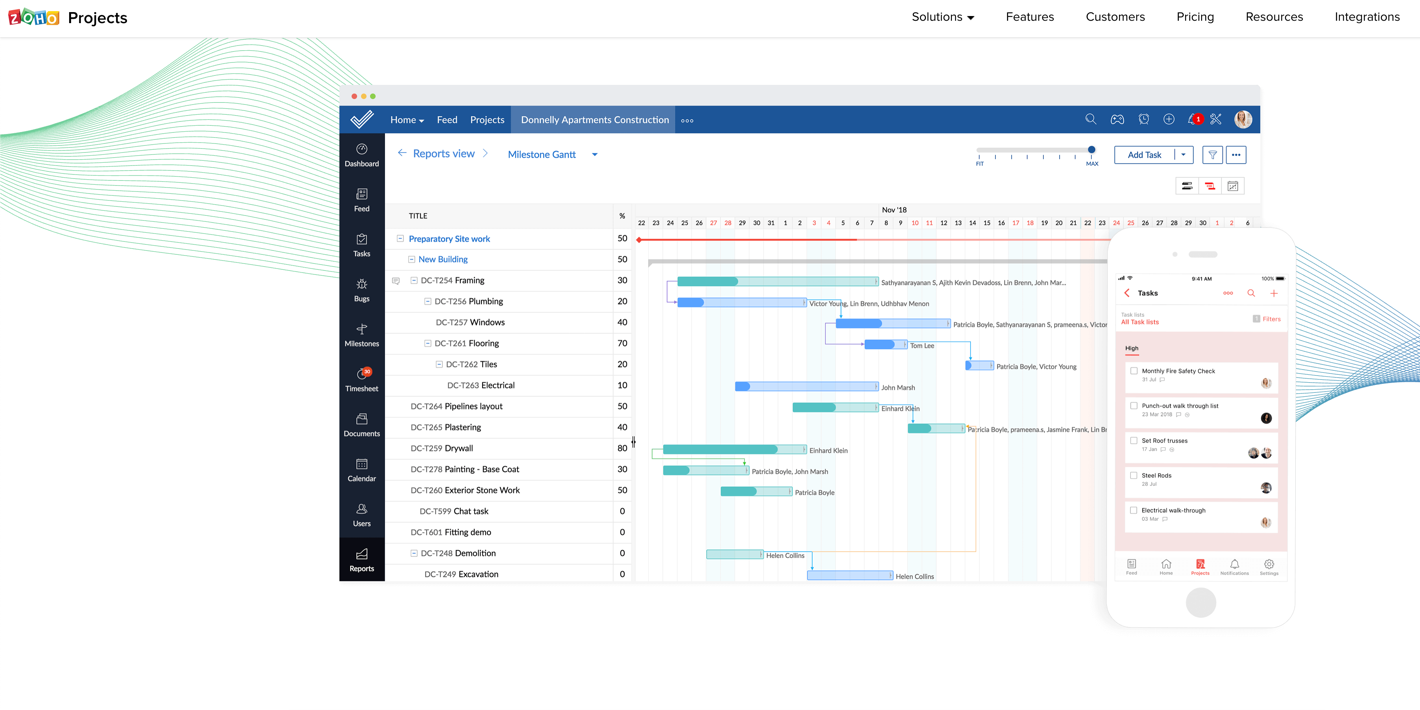Open the user profile avatar
Screen dimensions: 1420x710
click(1243, 120)
